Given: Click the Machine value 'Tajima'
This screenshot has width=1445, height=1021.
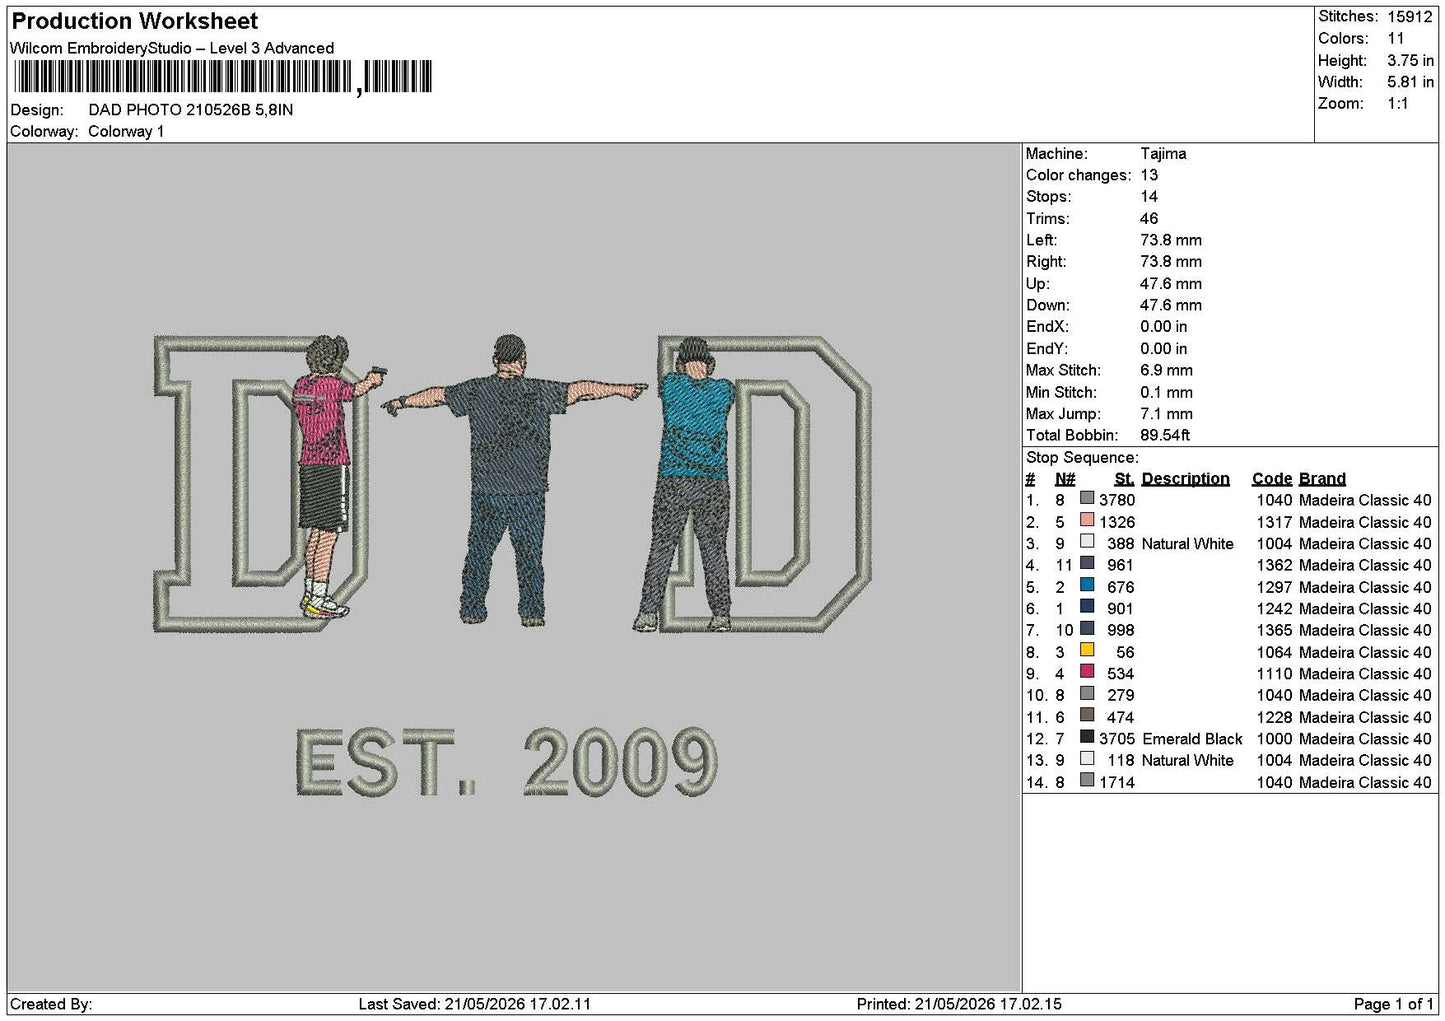Looking at the screenshot, I should 1163,154.
